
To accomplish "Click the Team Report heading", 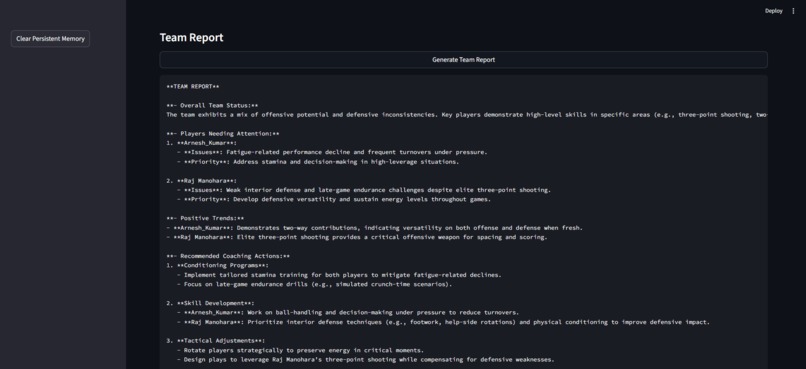I will (x=191, y=38).
